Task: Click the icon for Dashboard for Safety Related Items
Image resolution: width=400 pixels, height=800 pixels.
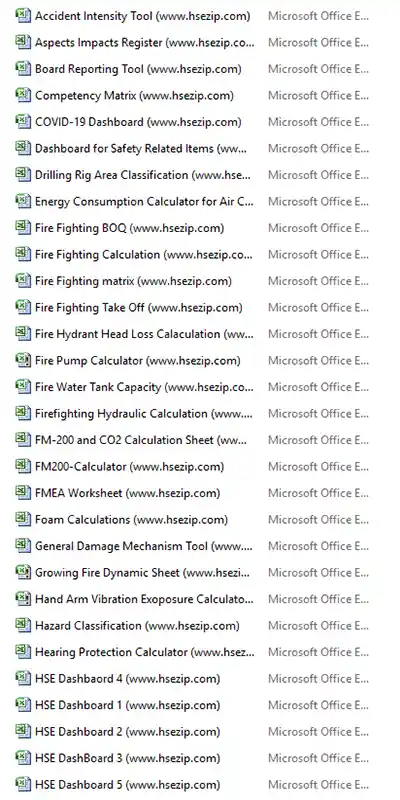Action: [23, 148]
